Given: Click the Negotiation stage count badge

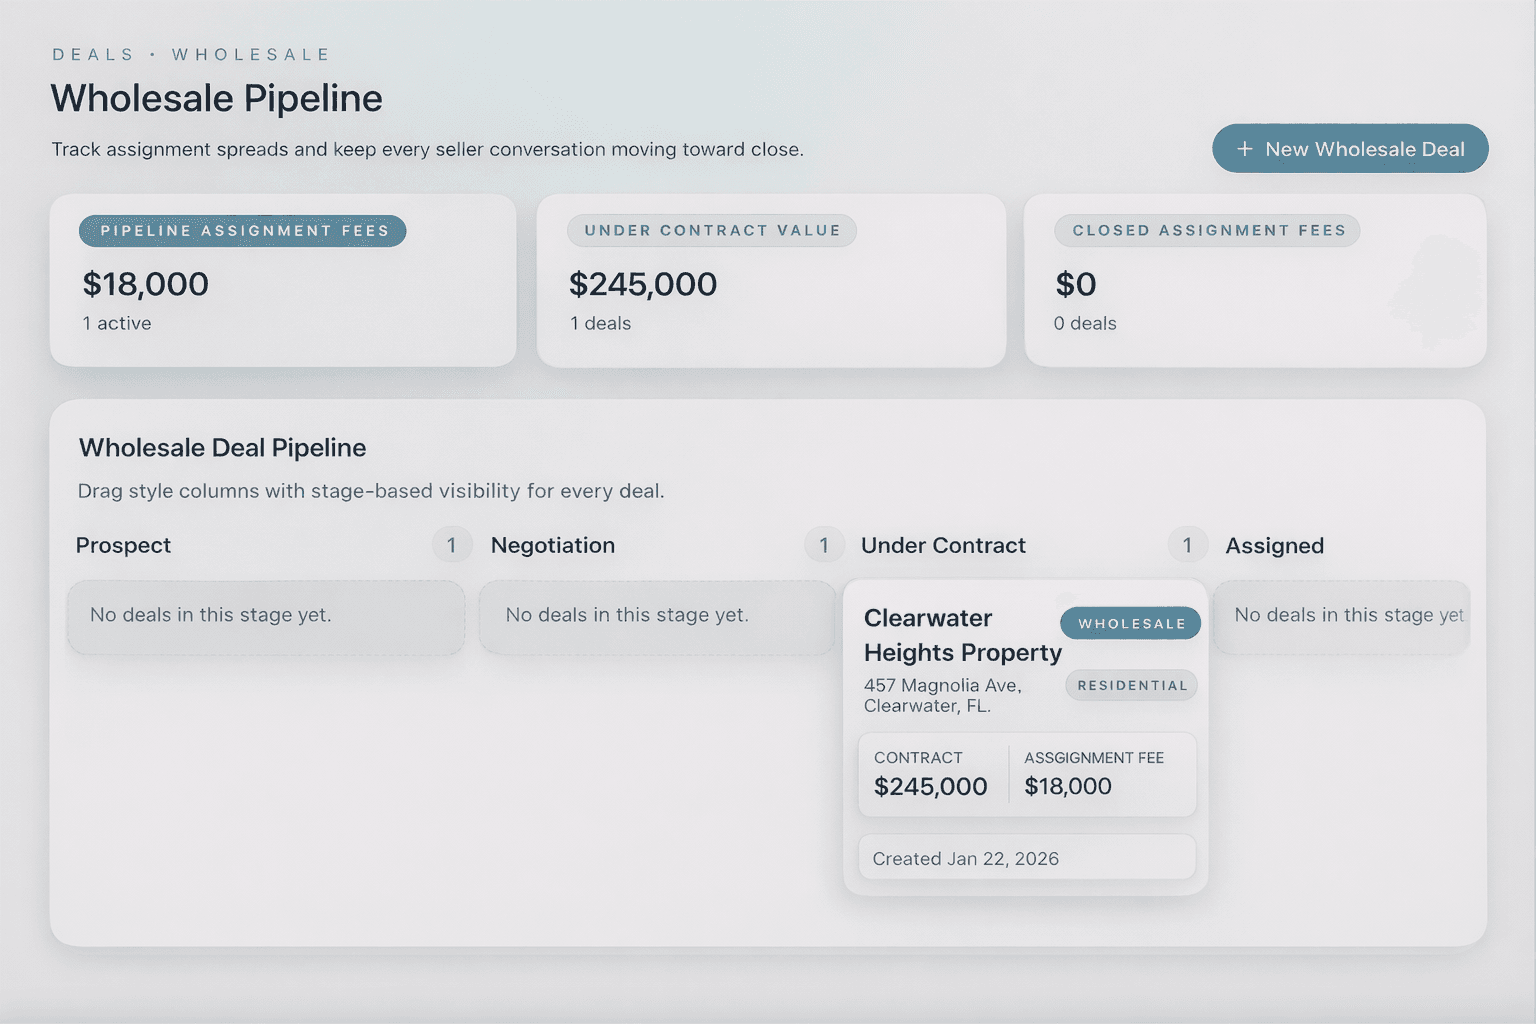Looking at the screenshot, I should coord(824,545).
